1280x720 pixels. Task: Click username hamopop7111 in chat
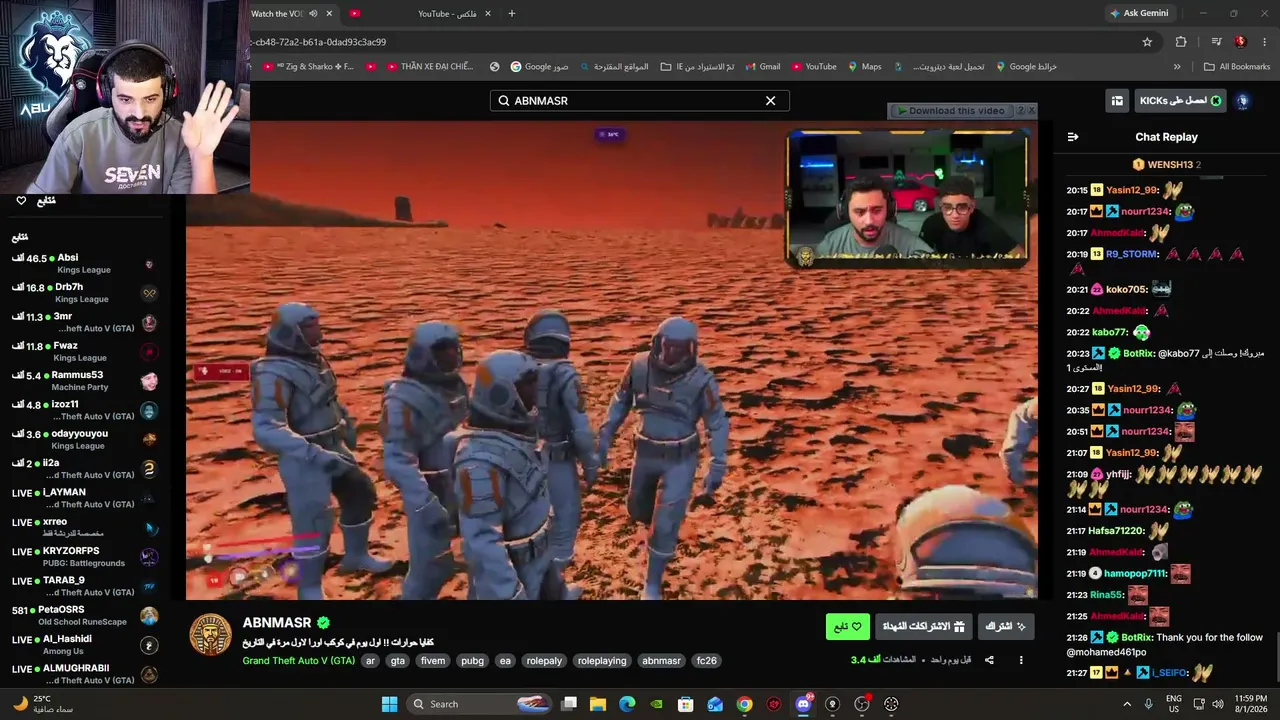1135,574
